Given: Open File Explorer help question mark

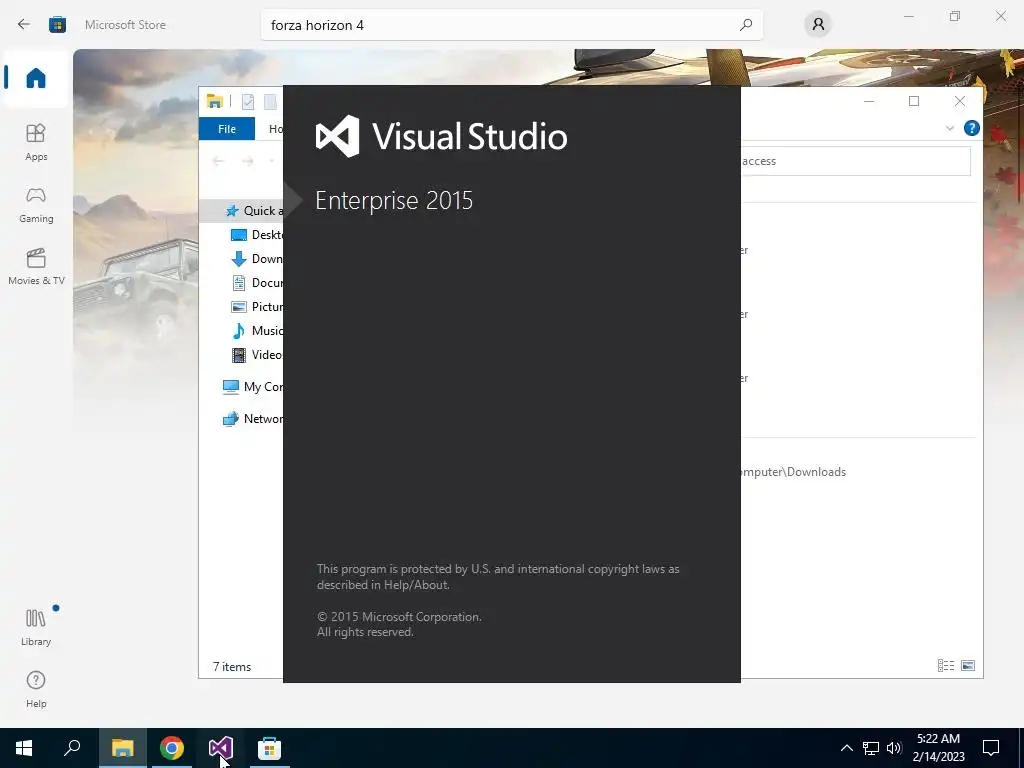Looking at the screenshot, I should [972, 128].
